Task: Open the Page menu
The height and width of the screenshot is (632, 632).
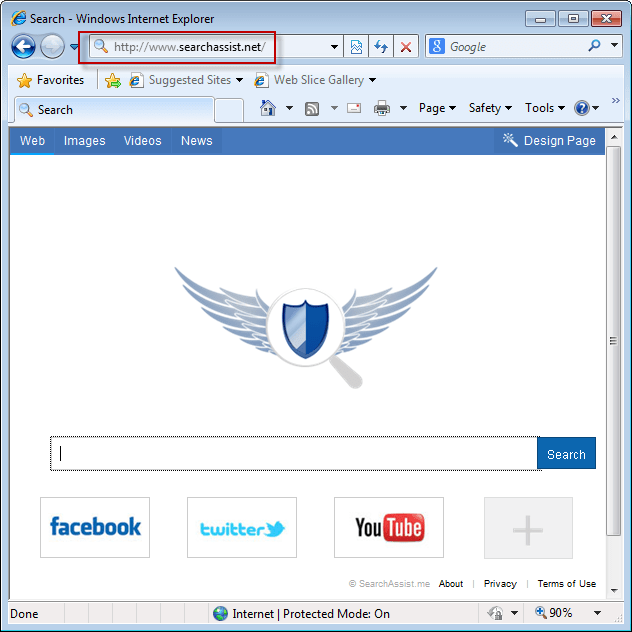Action: click(x=437, y=108)
